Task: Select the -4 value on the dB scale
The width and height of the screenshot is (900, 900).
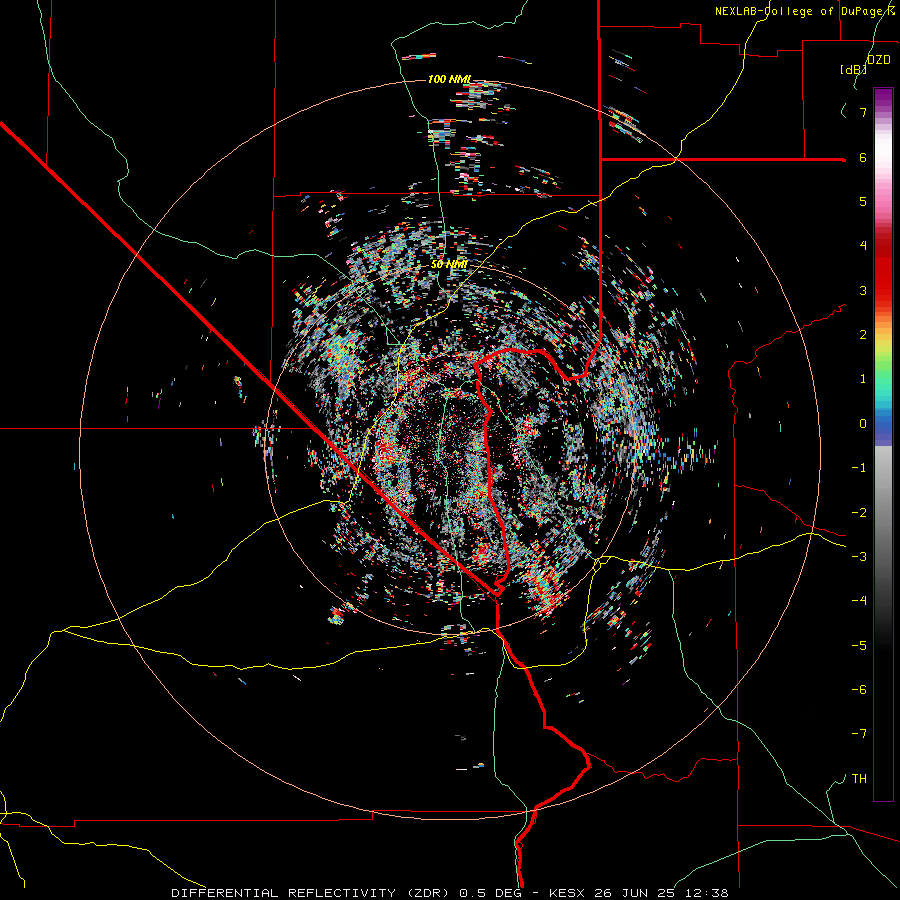Action: click(x=859, y=601)
